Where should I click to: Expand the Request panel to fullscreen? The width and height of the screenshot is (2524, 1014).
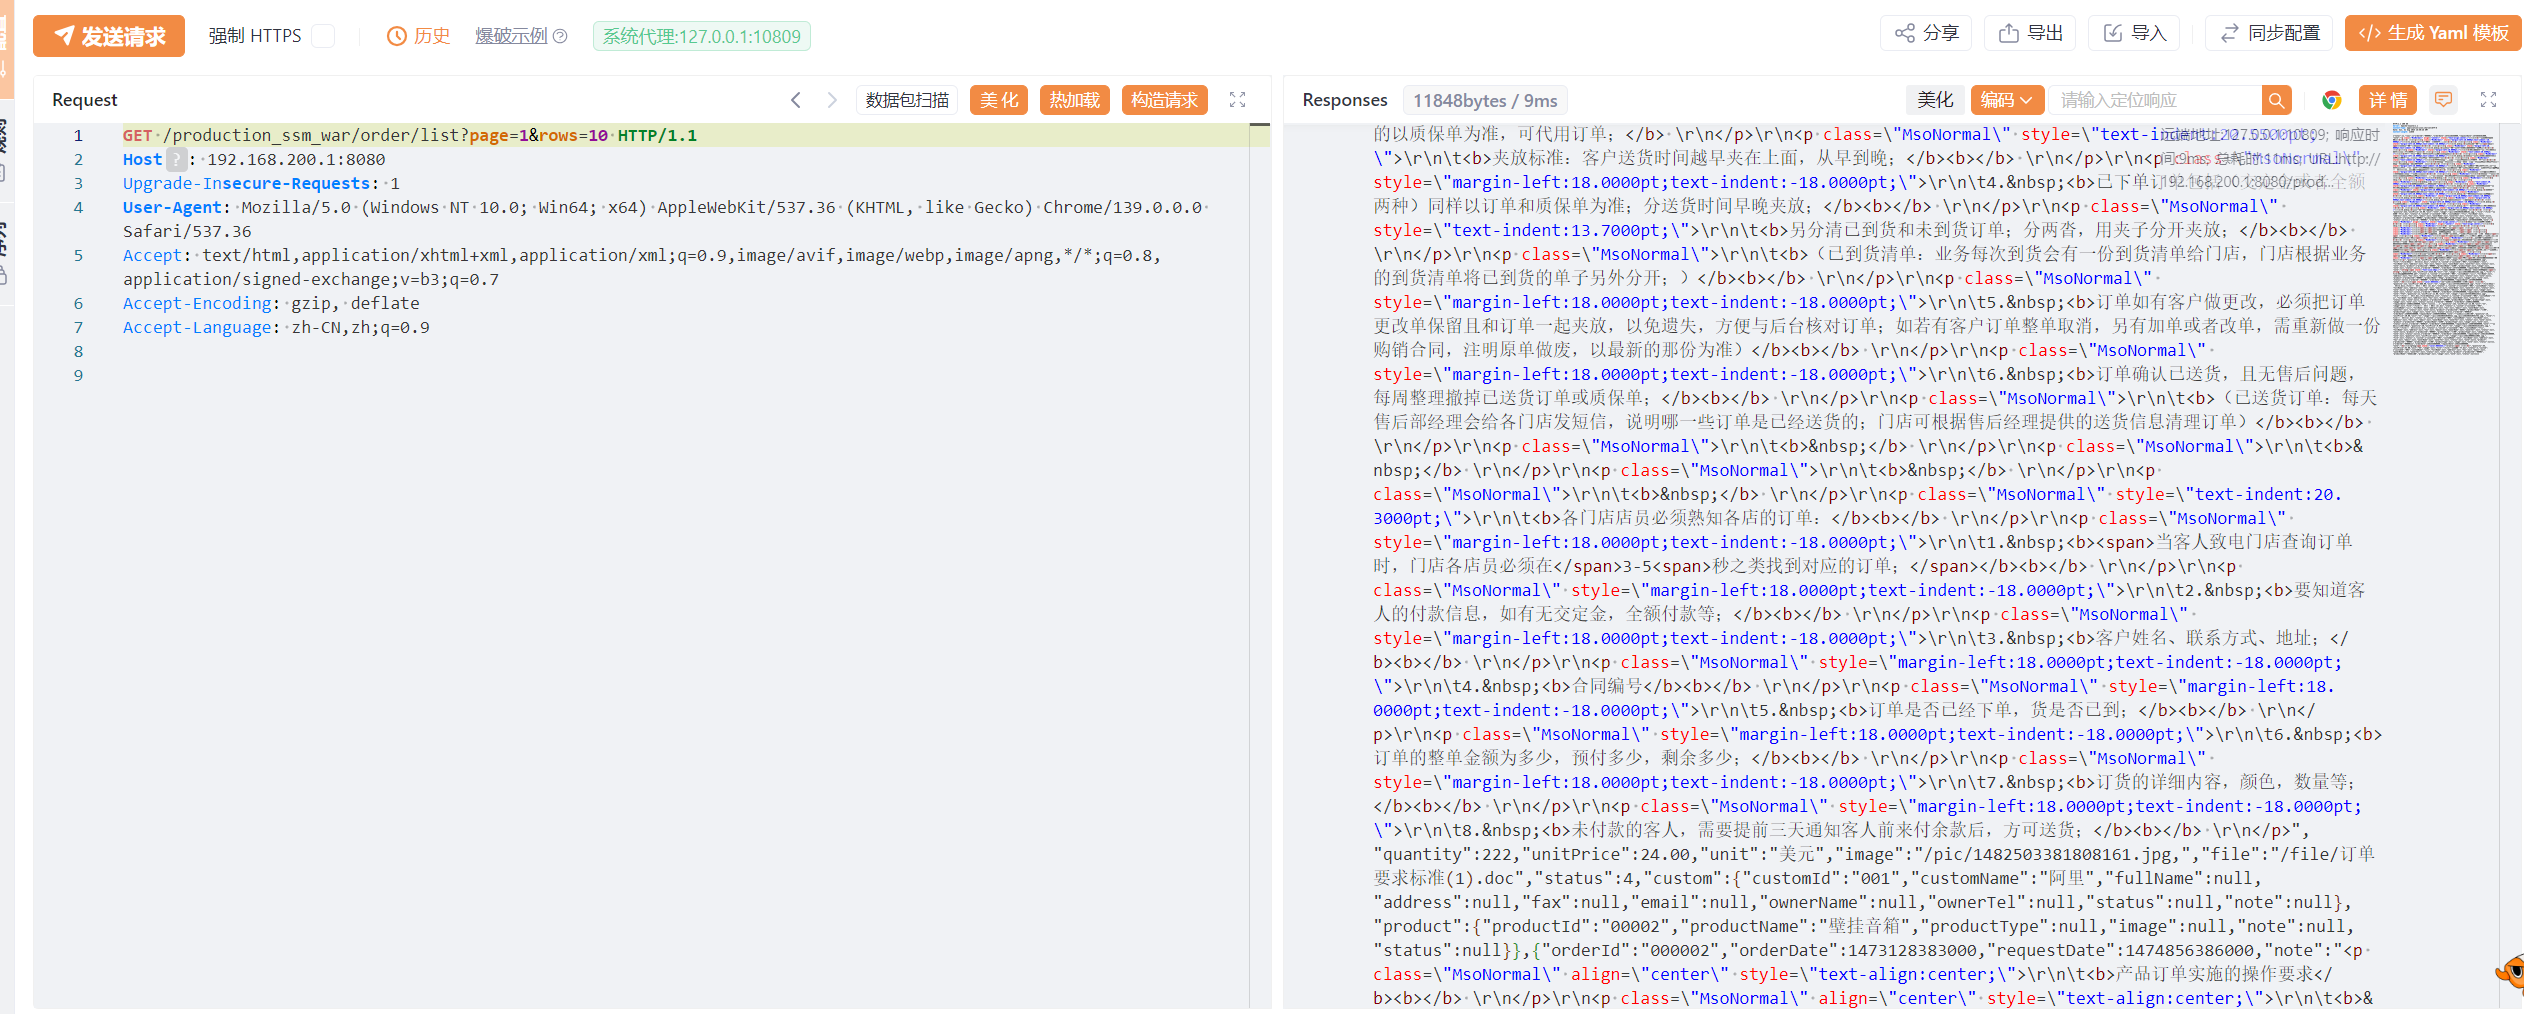click(1237, 100)
